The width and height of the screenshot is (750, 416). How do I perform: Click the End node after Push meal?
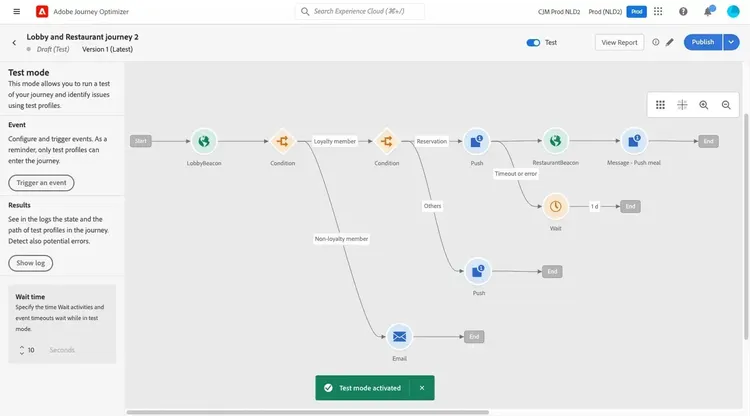[x=708, y=141]
